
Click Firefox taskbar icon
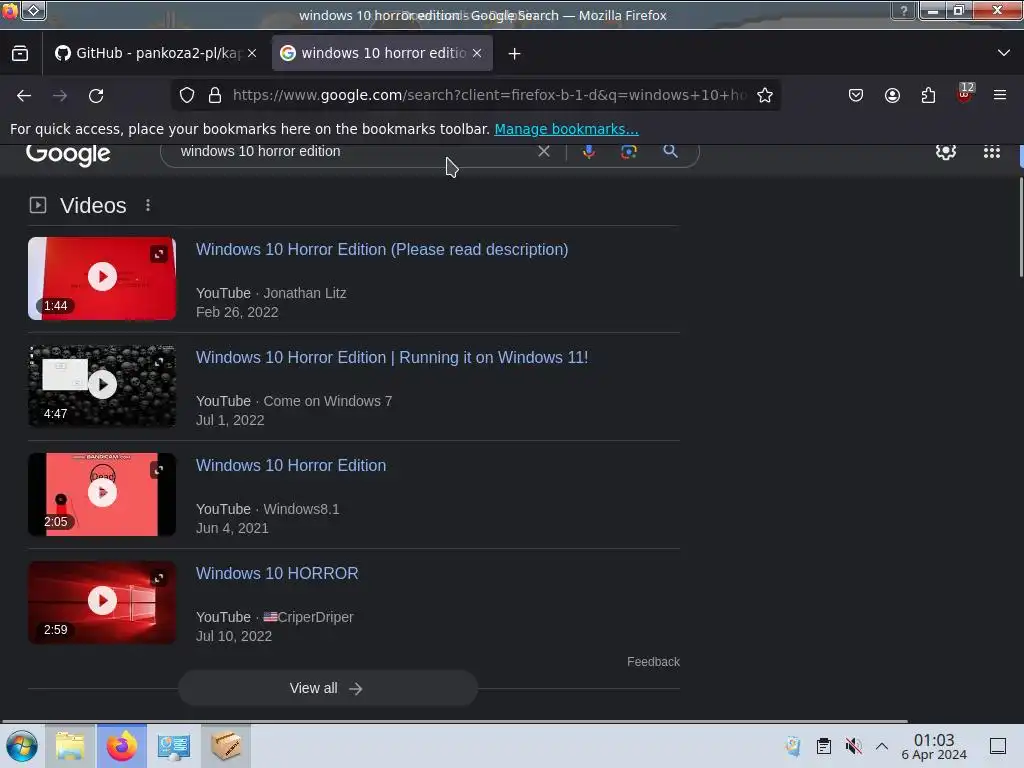coord(122,746)
